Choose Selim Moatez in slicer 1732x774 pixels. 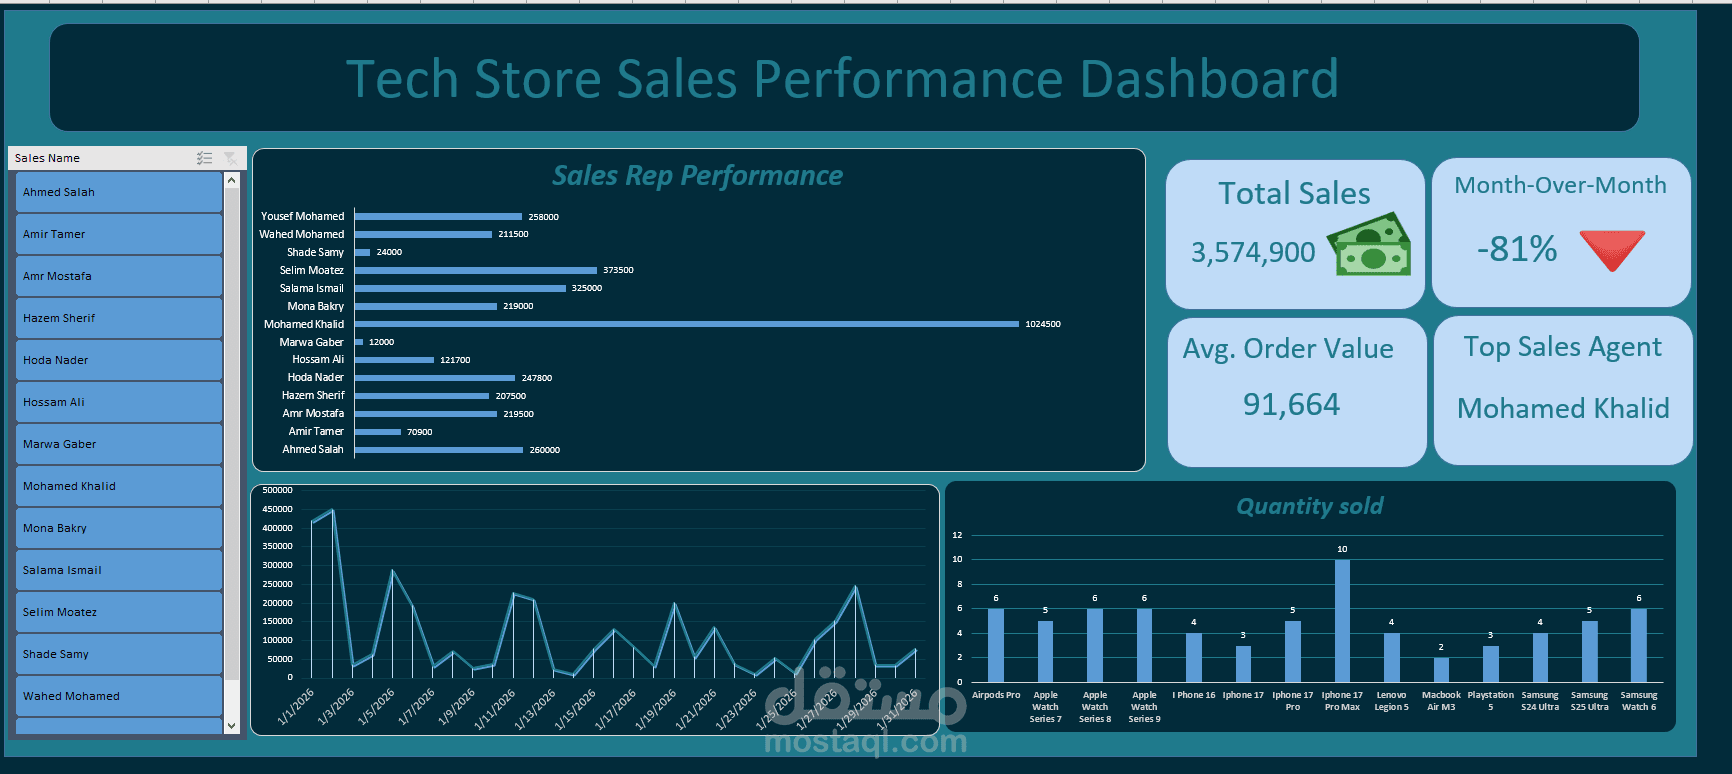119,612
